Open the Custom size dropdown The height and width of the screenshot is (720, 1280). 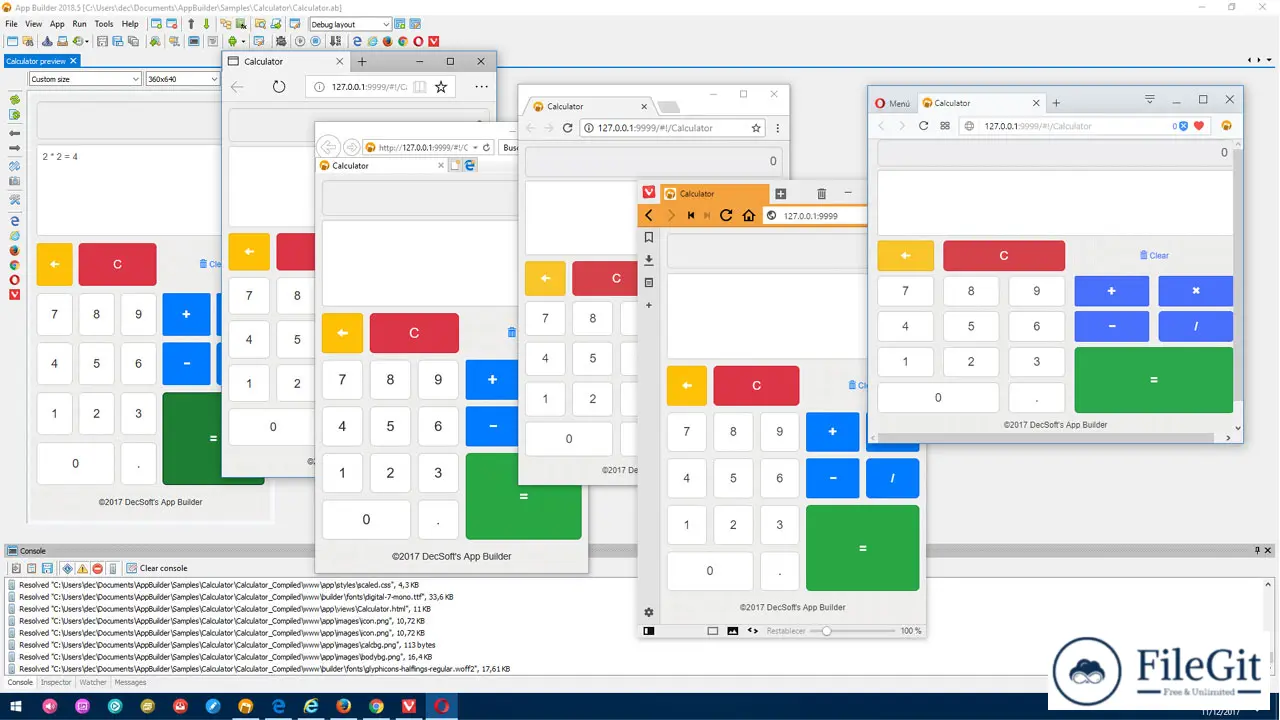[x=84, y=79]
